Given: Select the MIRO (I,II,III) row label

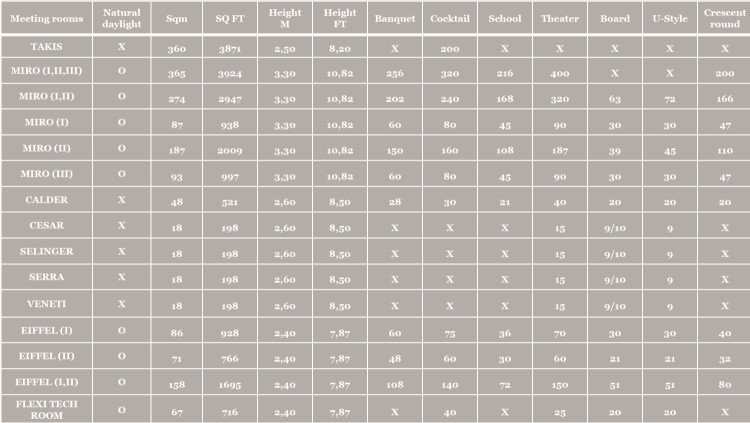Looking at the screenshot, I should point(46,71).
